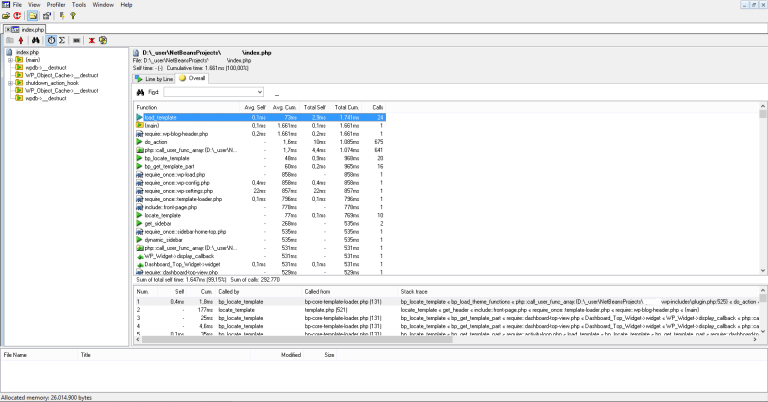Click the open file folder icon
The image size is (768, 402).
click(x=6, y=16)
